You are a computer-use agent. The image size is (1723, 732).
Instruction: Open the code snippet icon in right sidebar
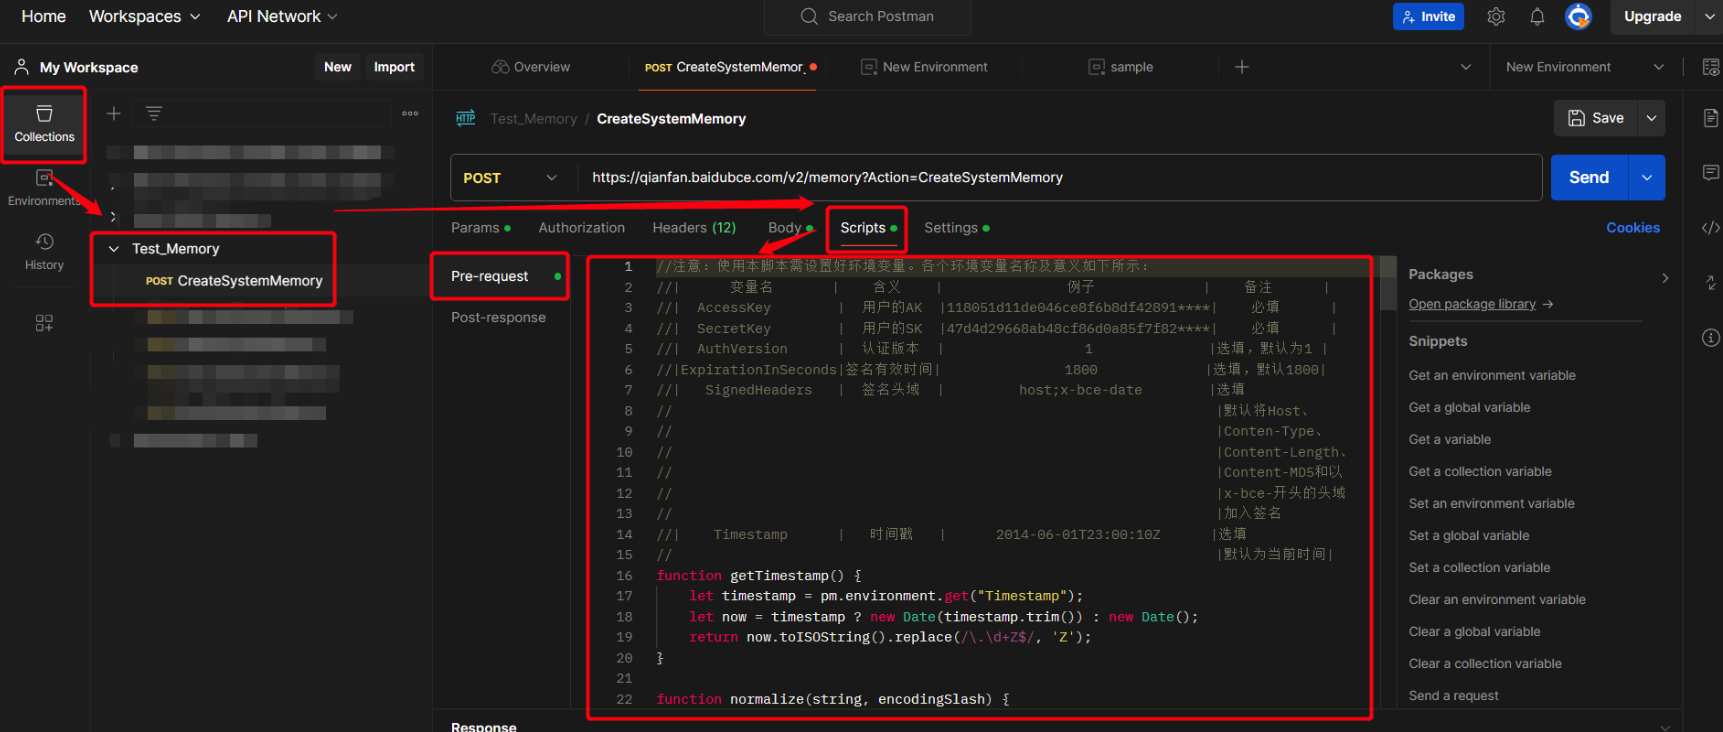click(1711, 228)
